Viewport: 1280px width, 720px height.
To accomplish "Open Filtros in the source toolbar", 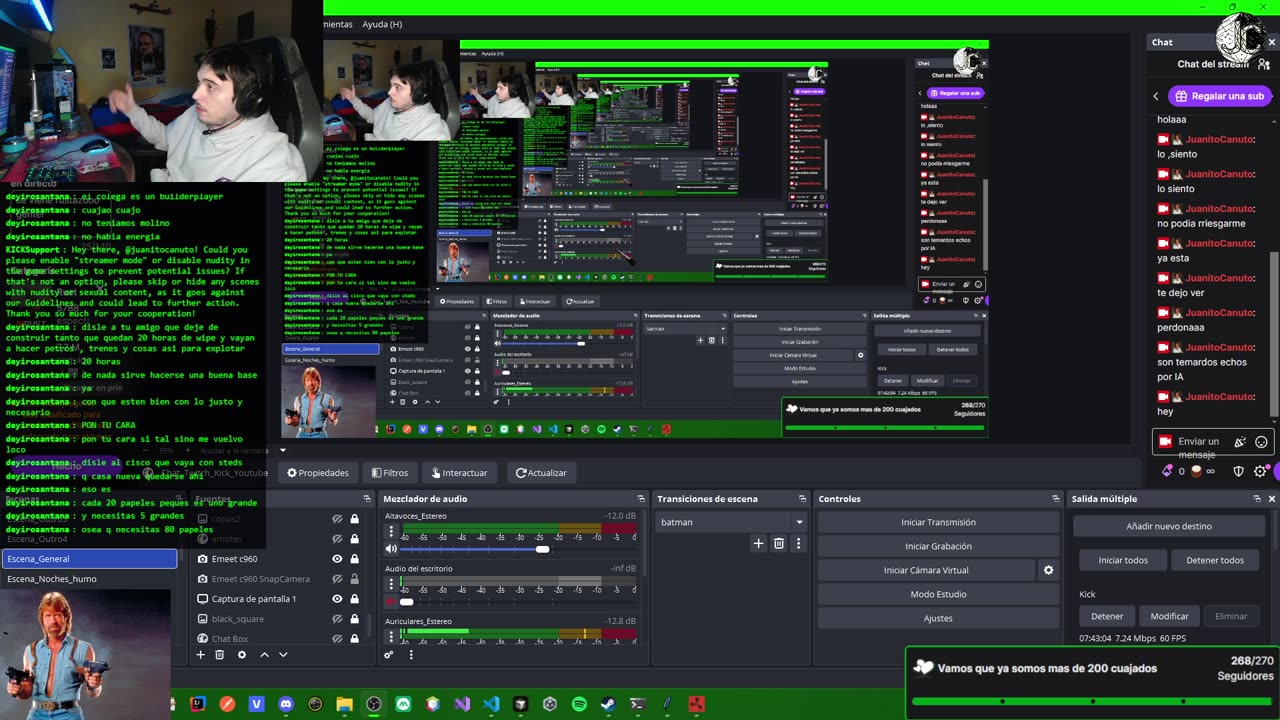I will click(x=390, y=473).
